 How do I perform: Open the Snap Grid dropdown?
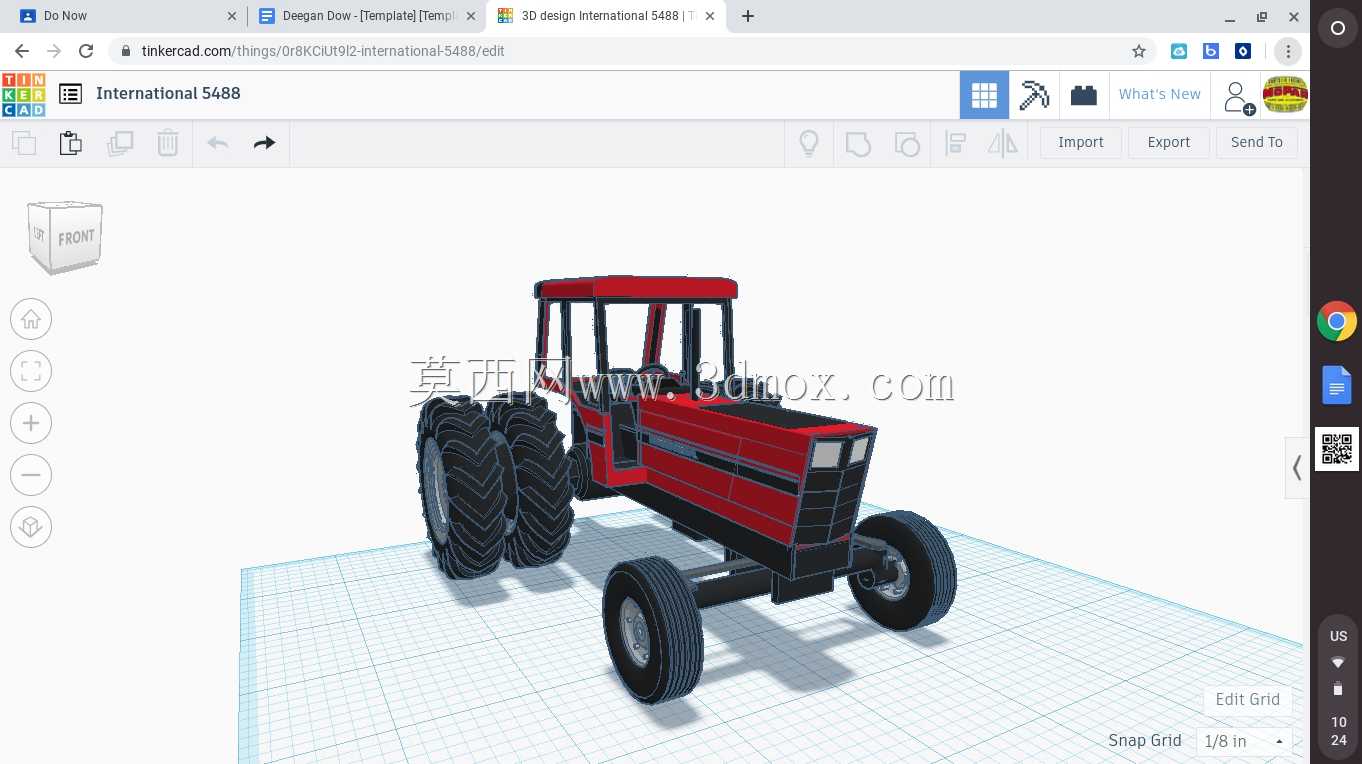click(1244, 741)
